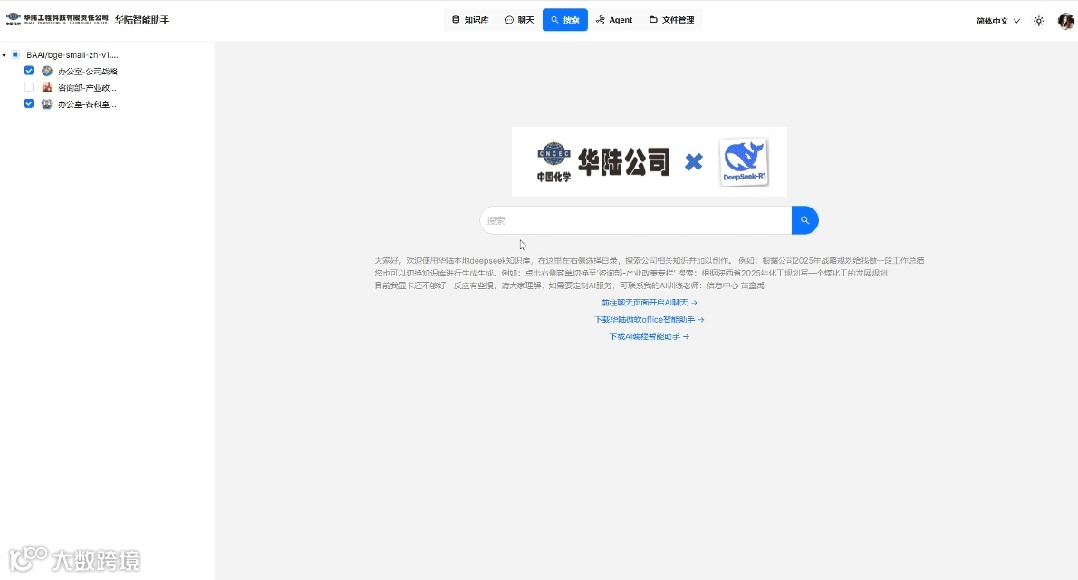Select the BAAI/bge-small-zh-v1 tree label

click(72, 54)
